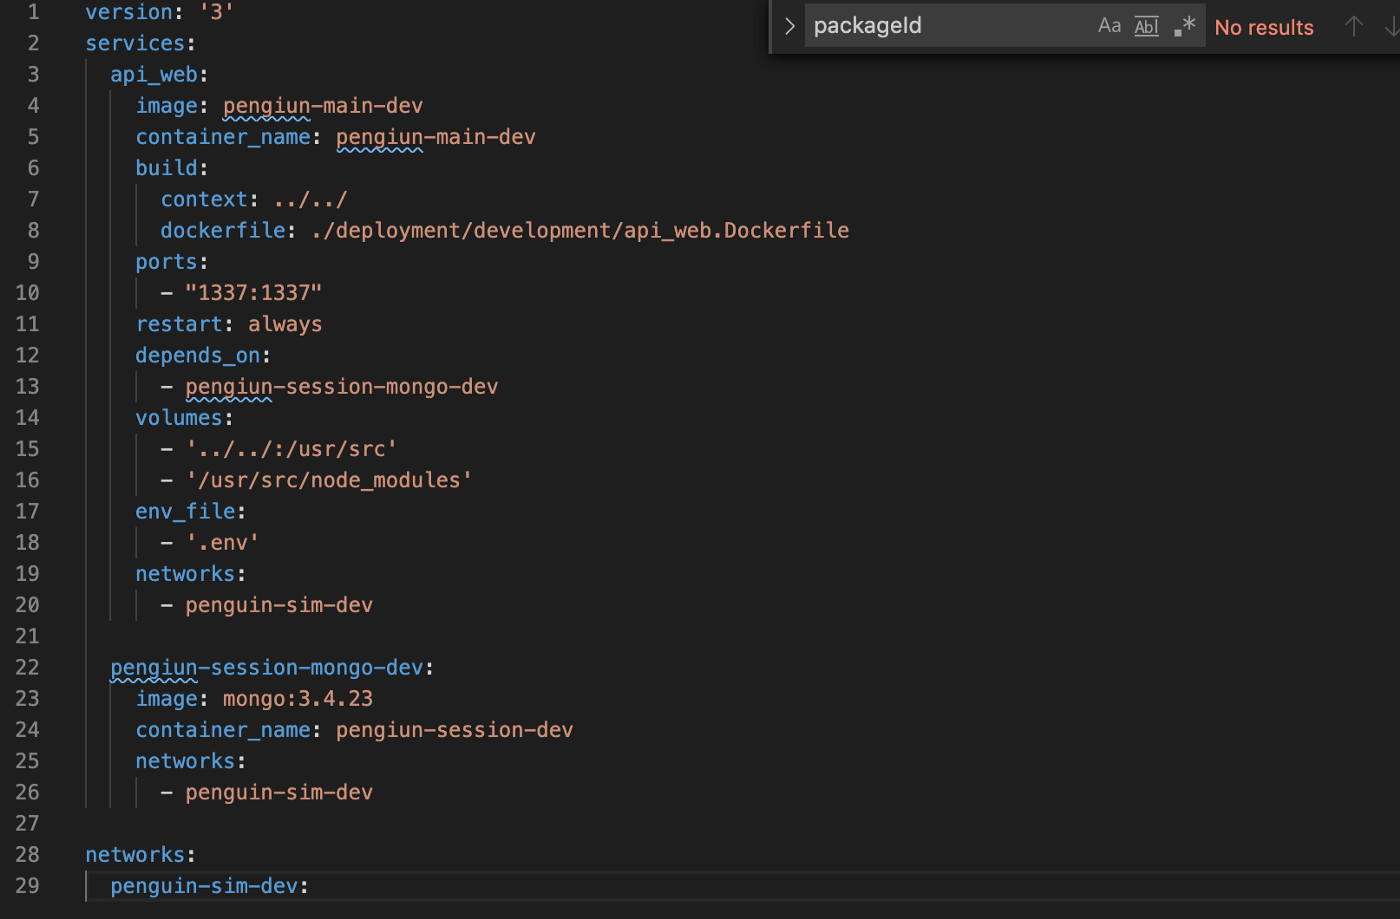Click 'penguin-sim-dev' on line 26
The width and height of the screenshot is (1400, 919).
(x=279, y=792)
